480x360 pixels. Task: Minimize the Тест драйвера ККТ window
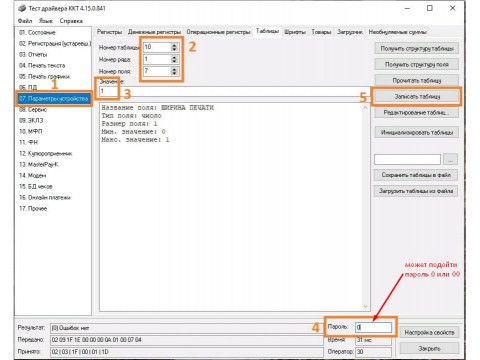coord(407,8)
